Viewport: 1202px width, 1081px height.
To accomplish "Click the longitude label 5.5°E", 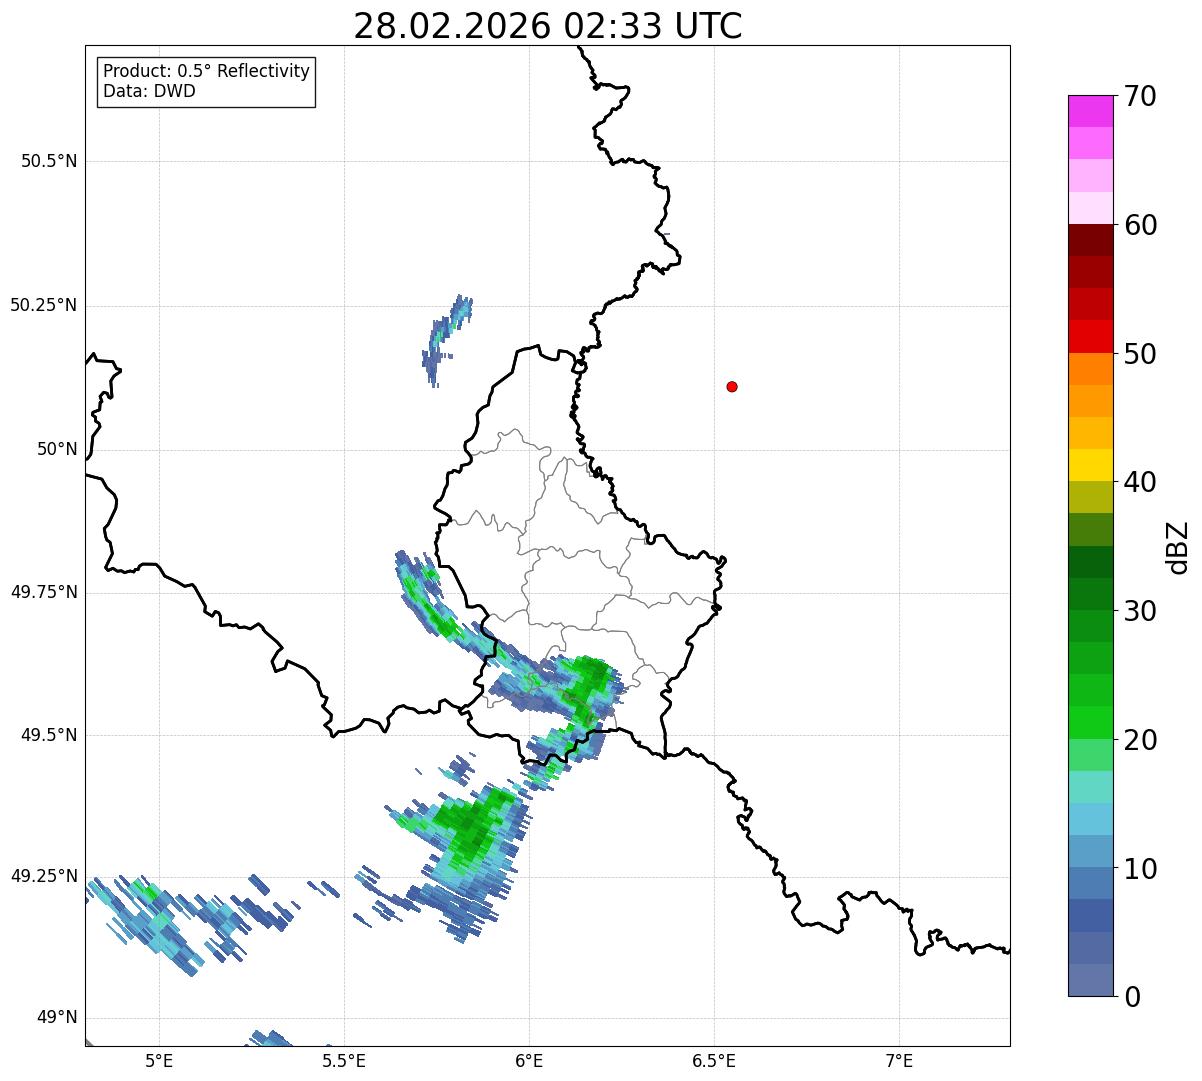I will coord(344,1060).
